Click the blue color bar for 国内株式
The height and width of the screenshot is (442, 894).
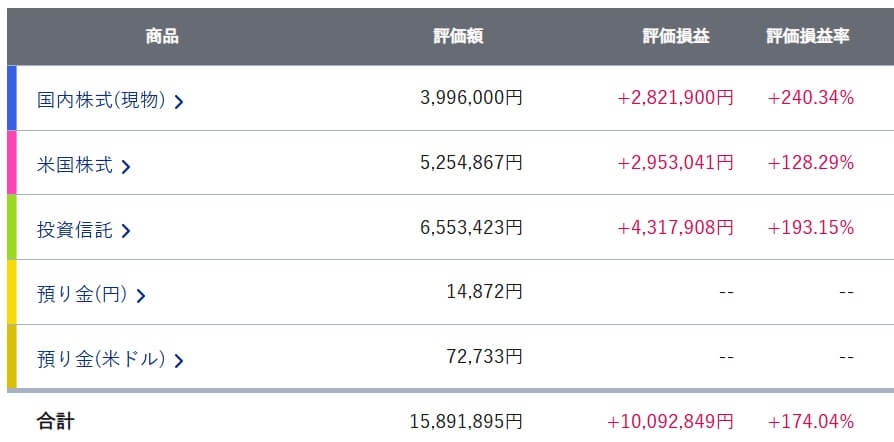11,98
